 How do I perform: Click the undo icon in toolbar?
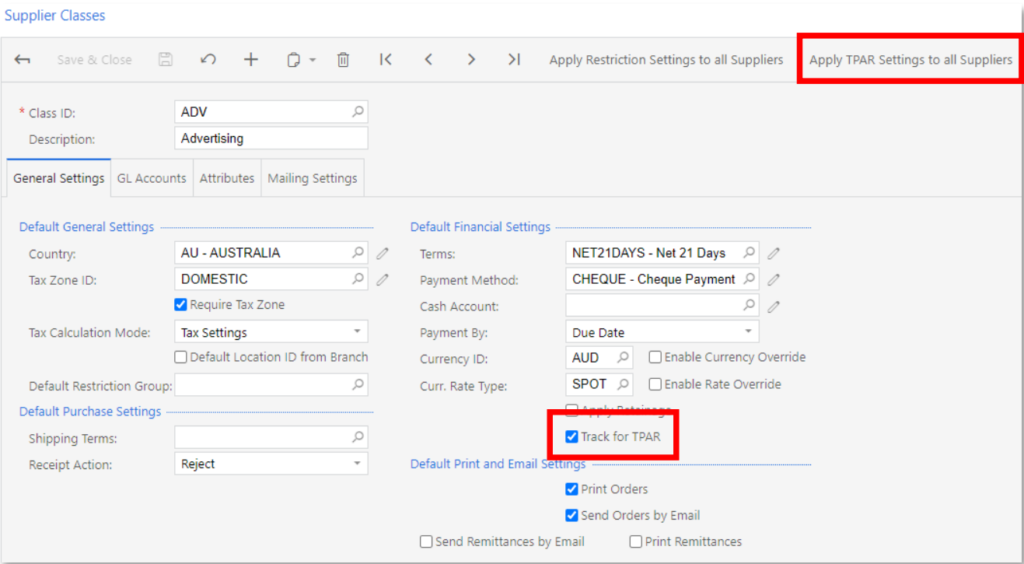(x=208, y=59)
